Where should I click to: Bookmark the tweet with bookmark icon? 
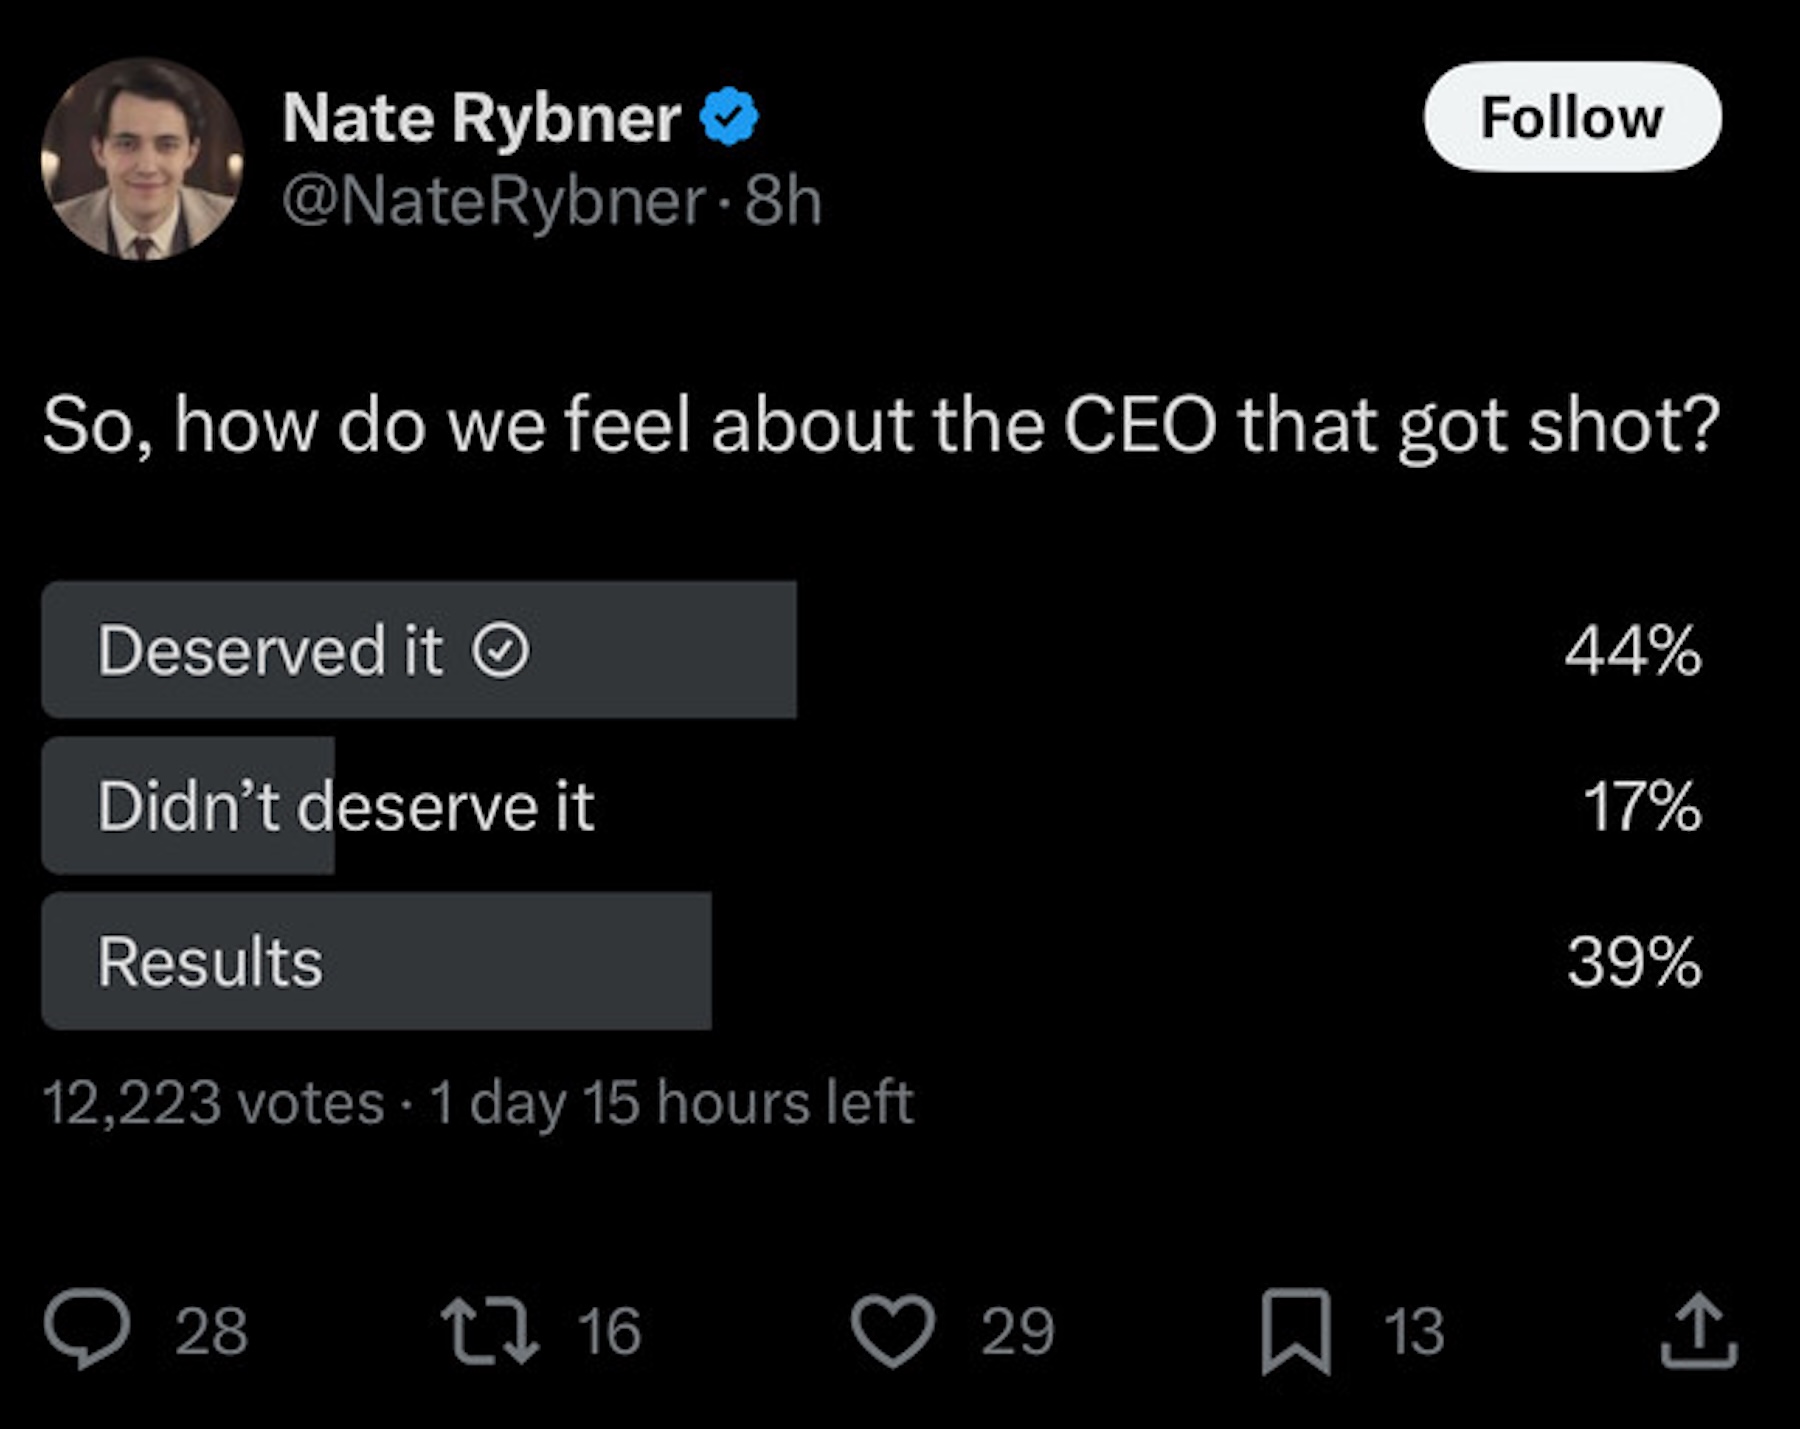click(1296, 1331)
